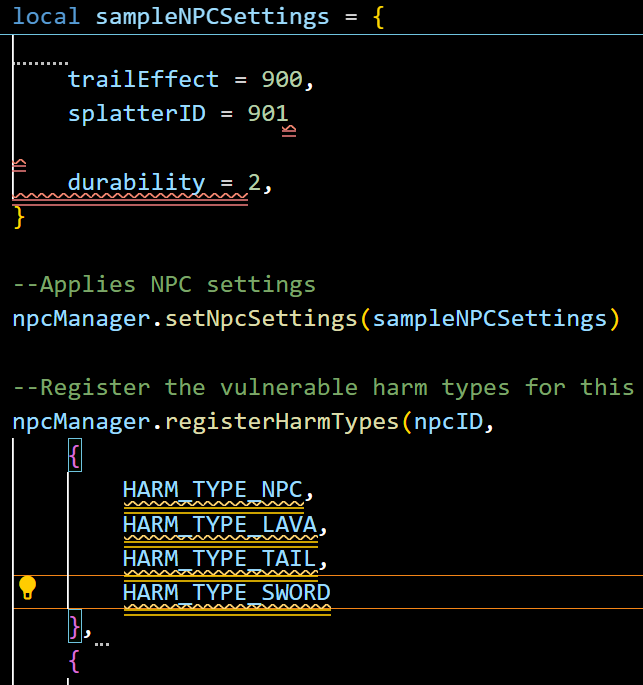Image resolution: width=643 pixels, height=685 pixels.
Task: Click the yellow closing brace after durability
Action: coord(19,217)
